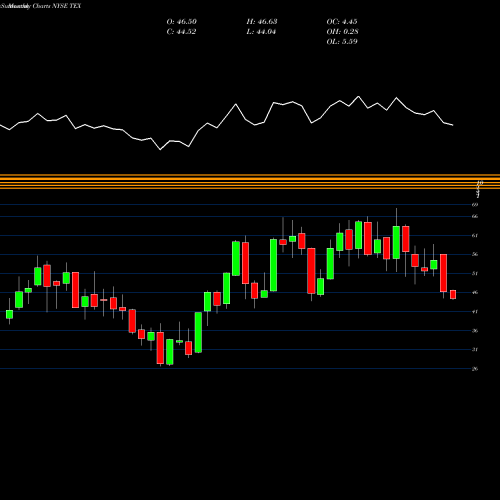The height and width of the screenshot is (500, 500).
Task: Select the high value H: 46.63
Action: click(x=262, y=22)
